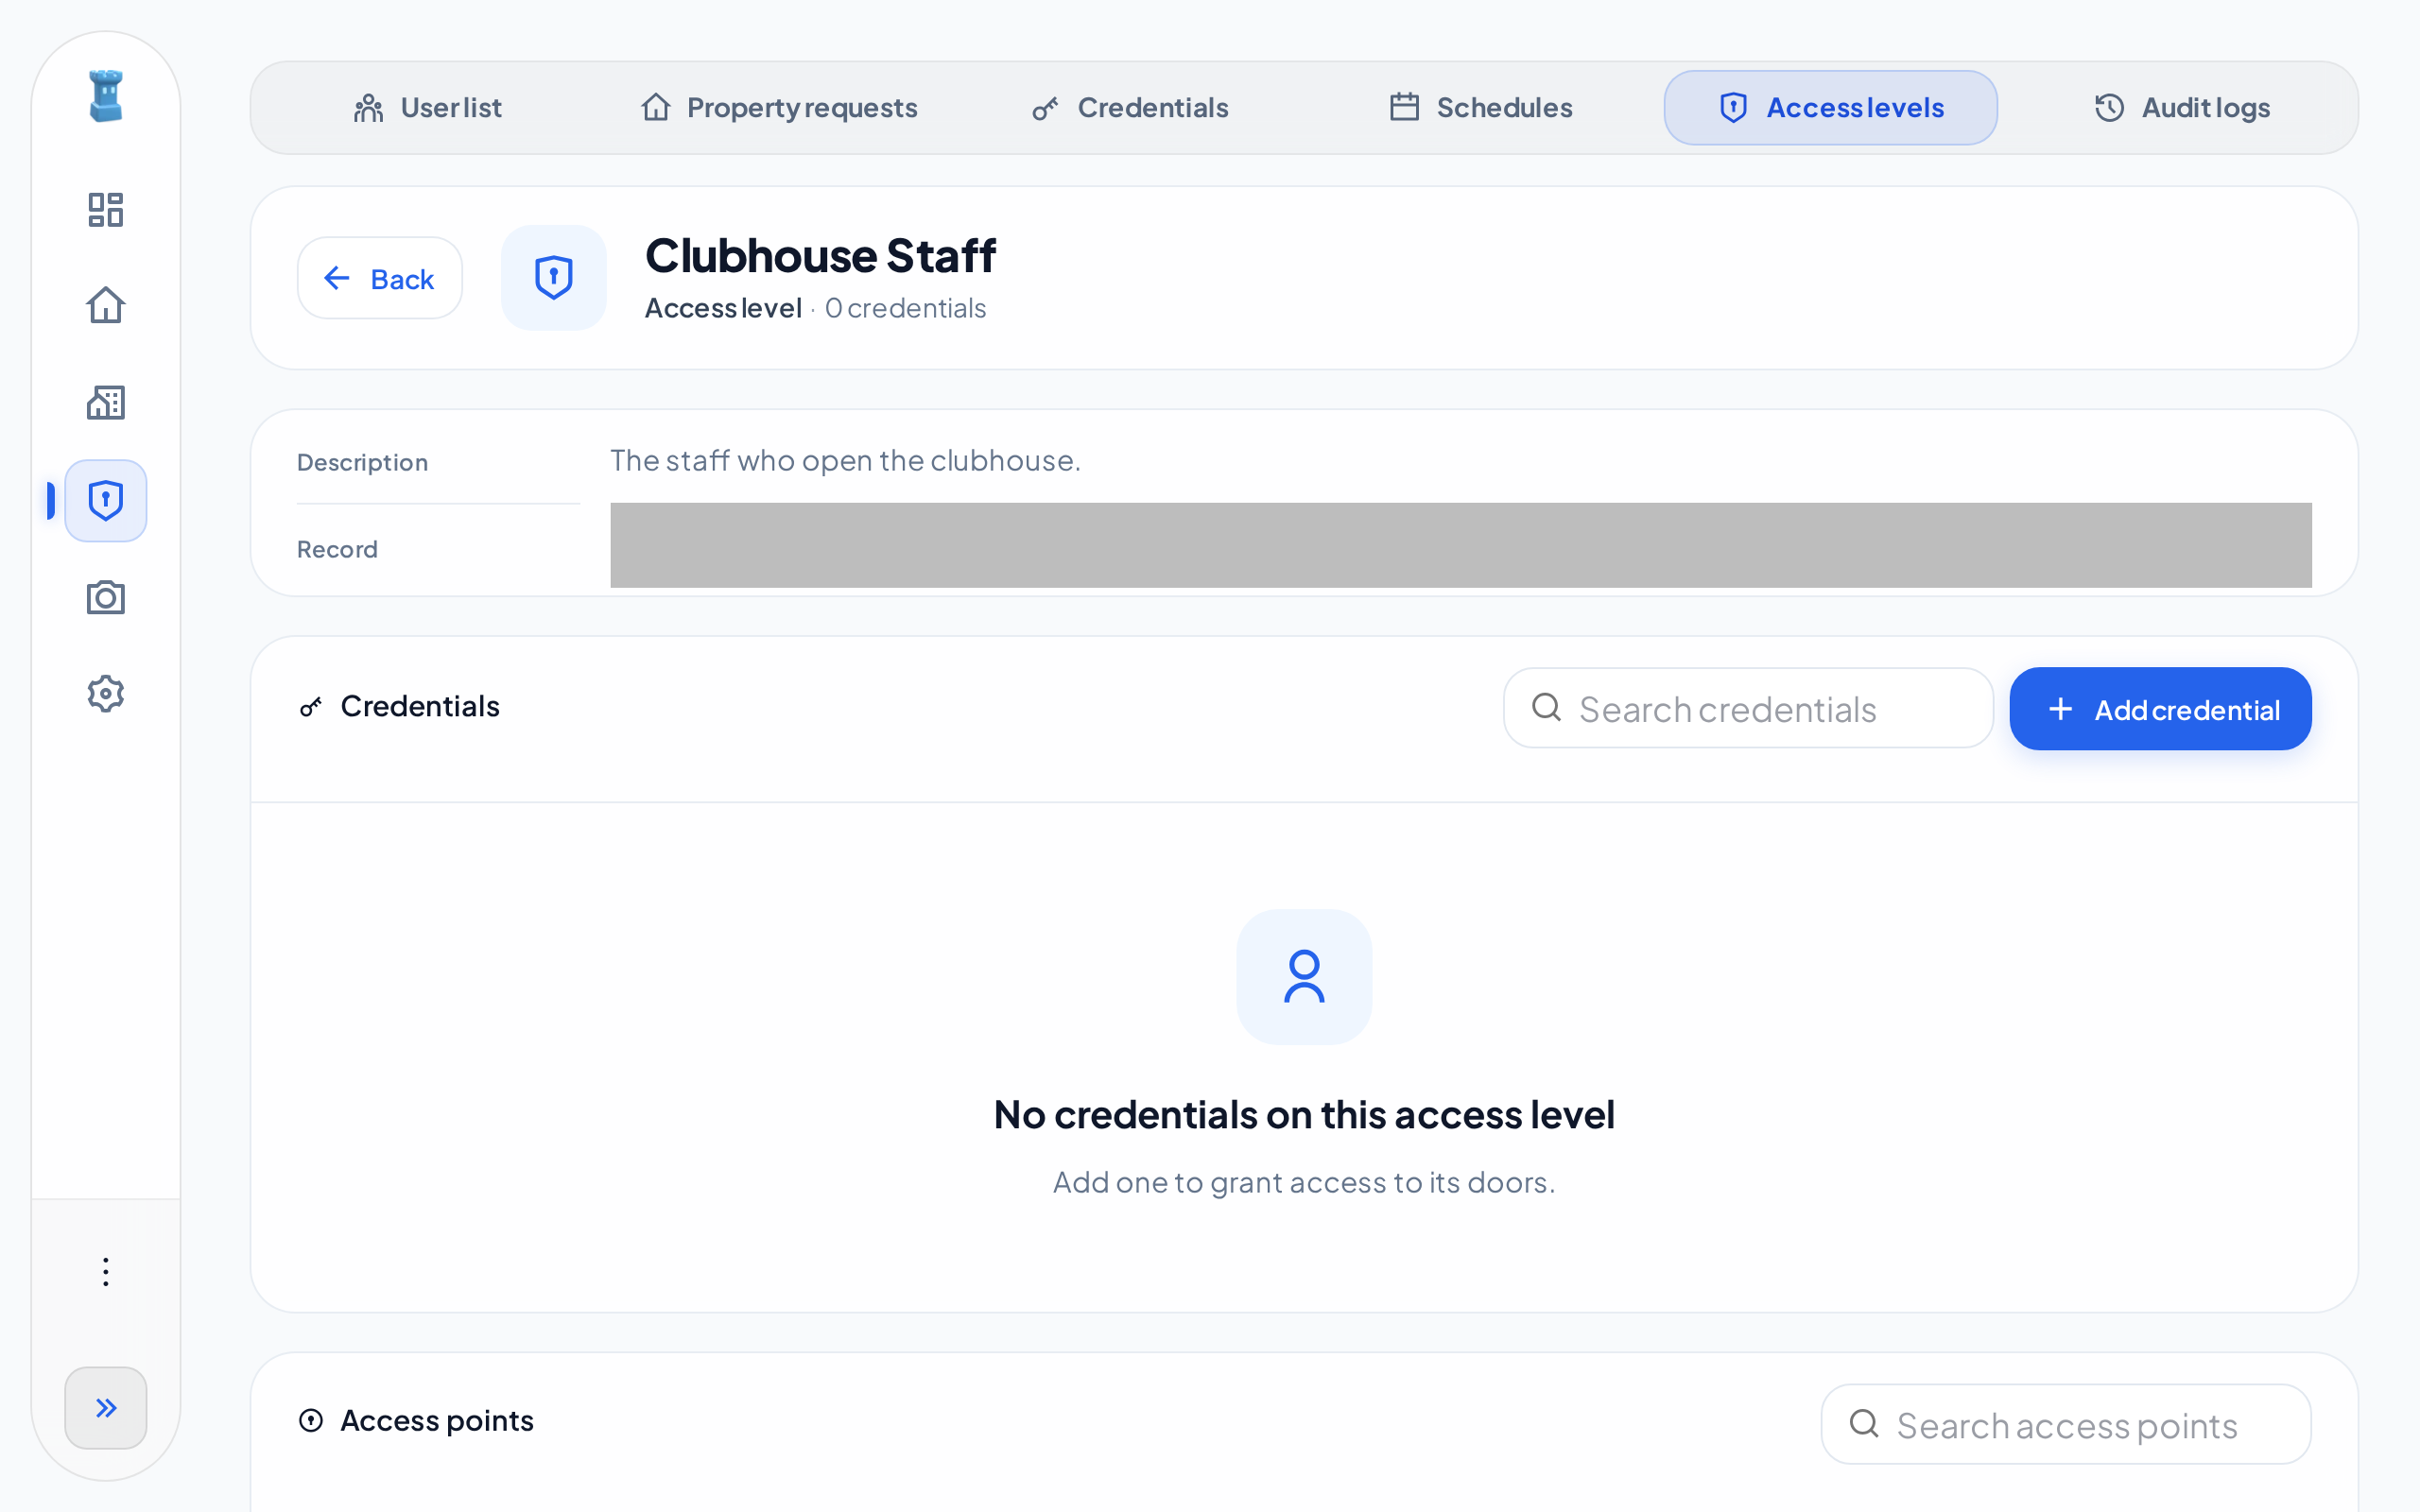Image resolution: width=2420 pixels, height=1512 pixels.
Task: Open the camera icon in sidebar
Action: click(x=105, y=597)
